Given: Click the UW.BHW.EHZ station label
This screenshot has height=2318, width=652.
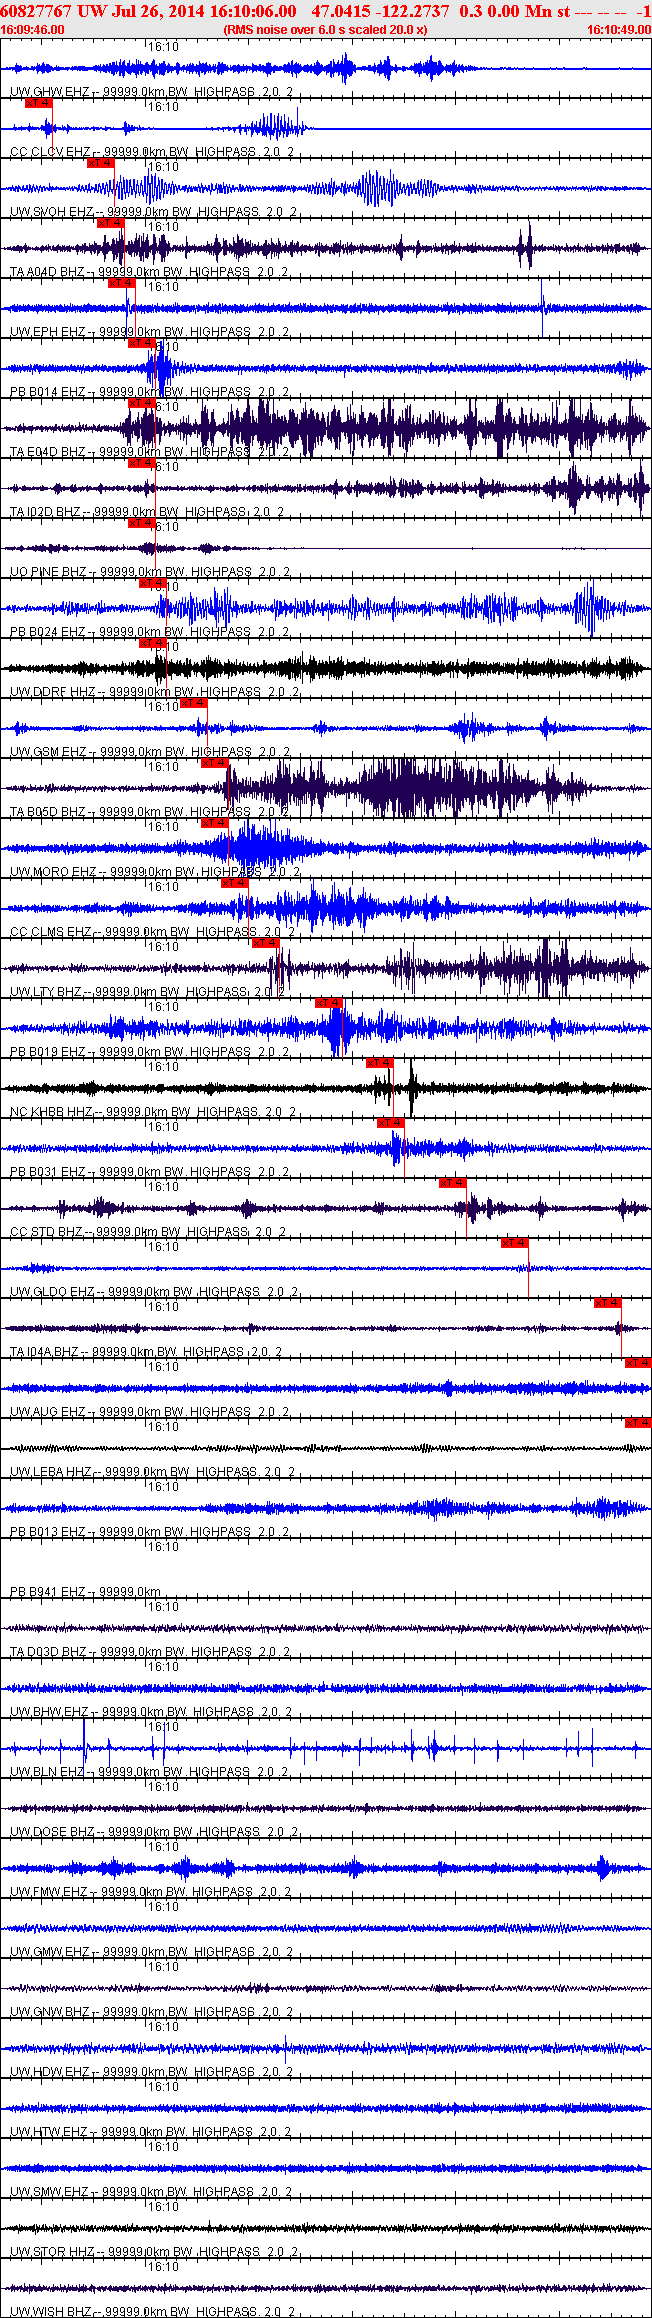Looking at the screenshot, I should (49, 1712).
